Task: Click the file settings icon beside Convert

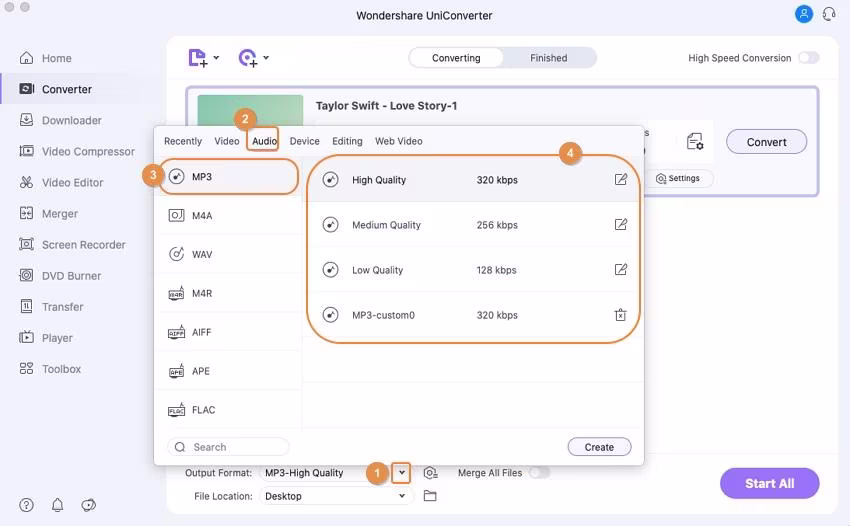Action: pos(695,142)
